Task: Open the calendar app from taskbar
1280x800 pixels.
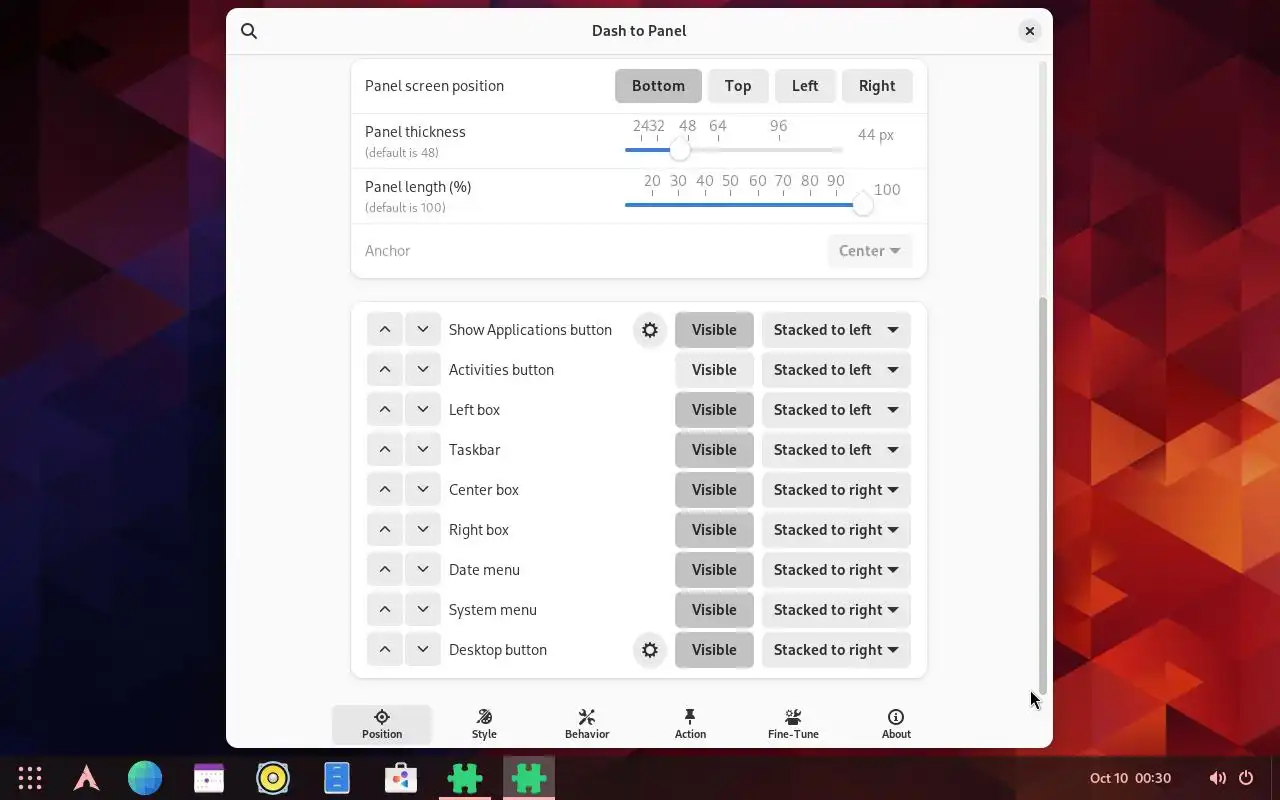Action: coord(209,778)
